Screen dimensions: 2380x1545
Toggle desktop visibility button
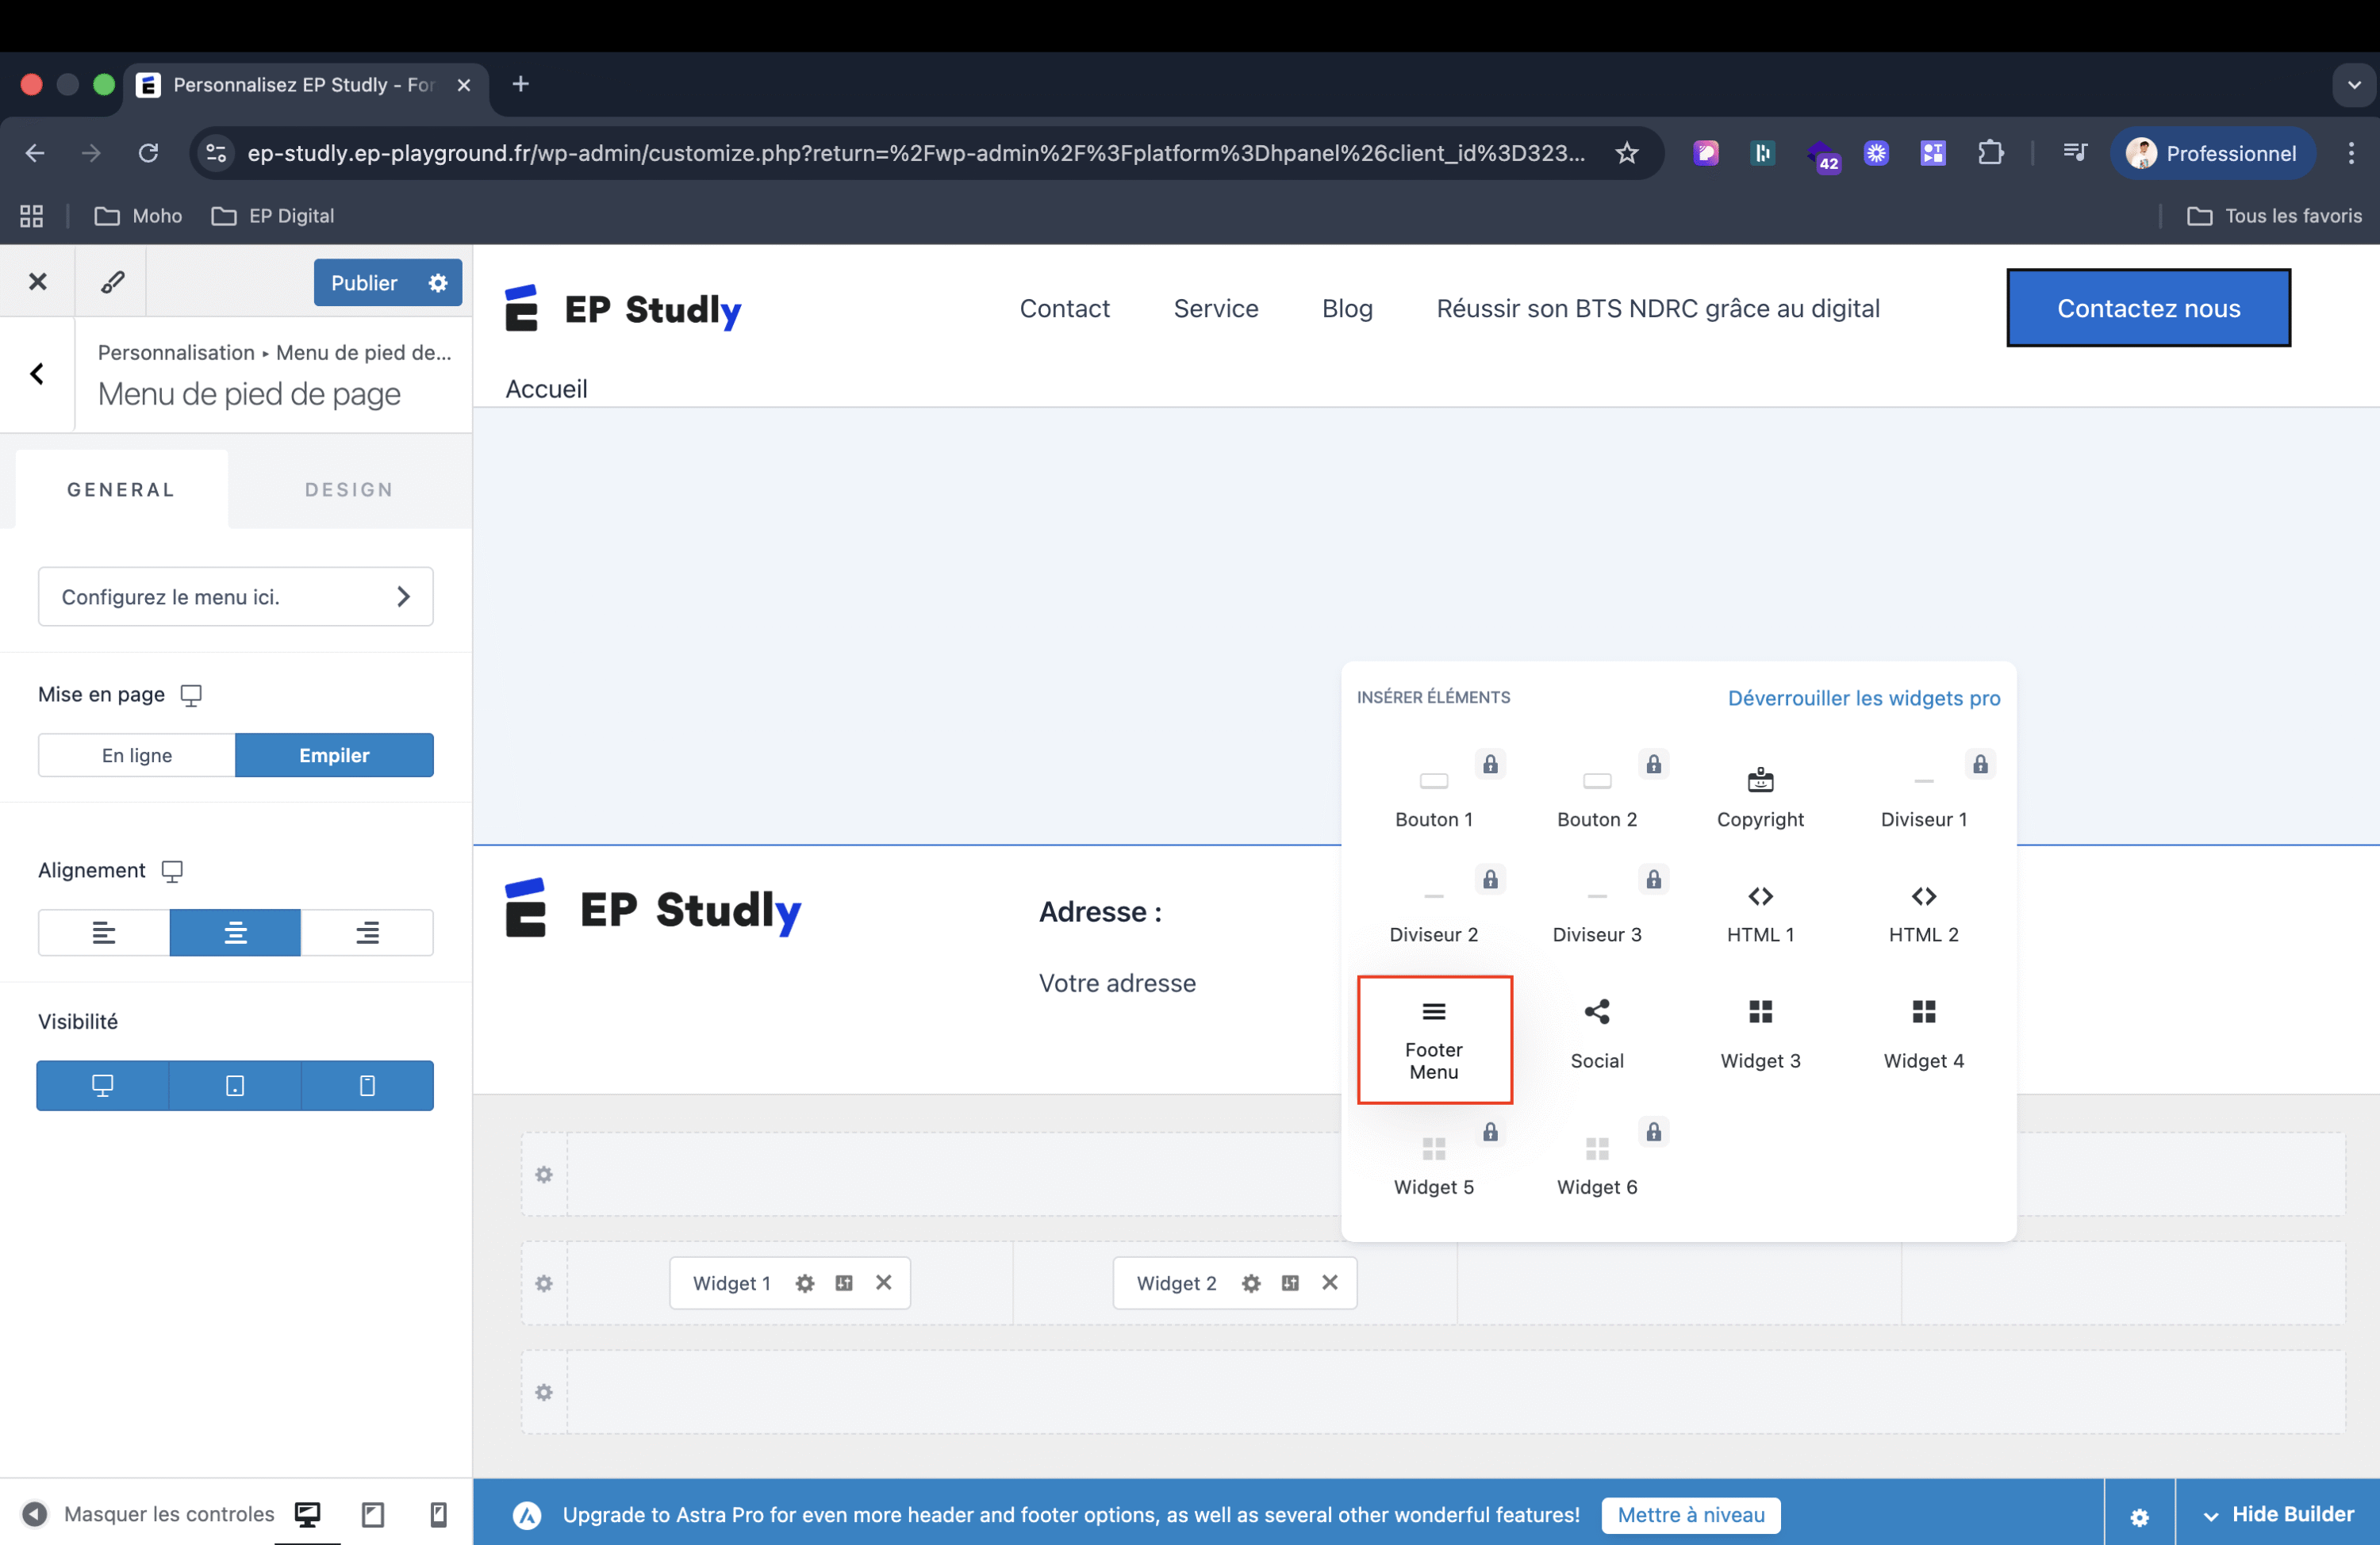click(x=102, y=1085)
